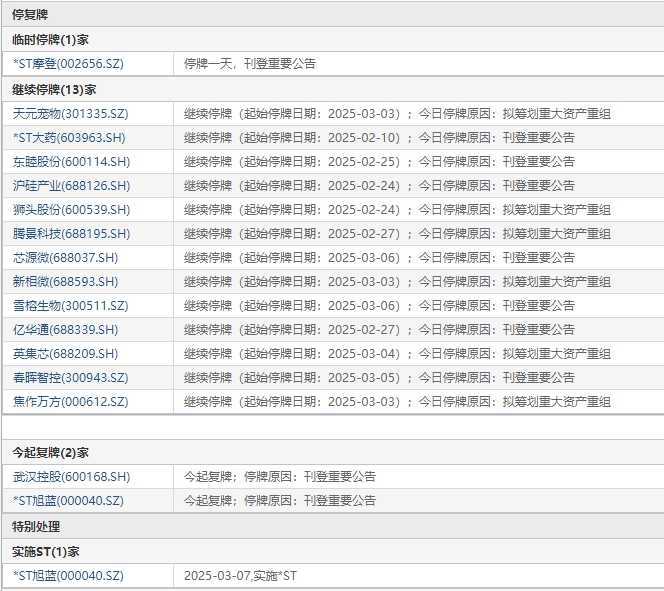Click 亿华通's suspension detail text
Viewport: 664px width, 591px height.
click(x=379, y=329)
